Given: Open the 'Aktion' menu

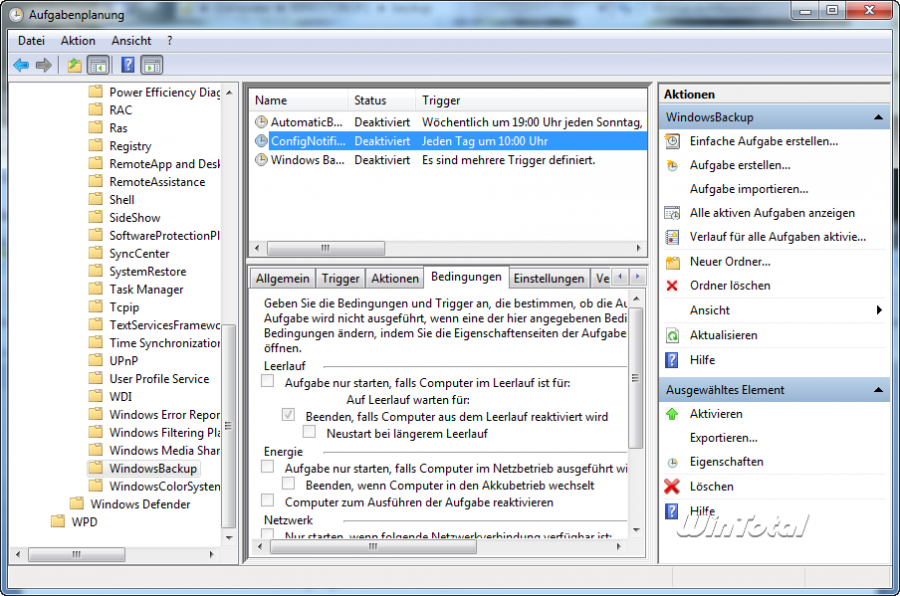Looking at the screenshot, I should [77, 40].
